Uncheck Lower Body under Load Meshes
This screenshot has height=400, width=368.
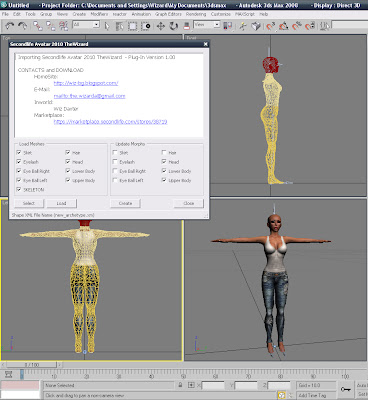click(x=68, y=171)
